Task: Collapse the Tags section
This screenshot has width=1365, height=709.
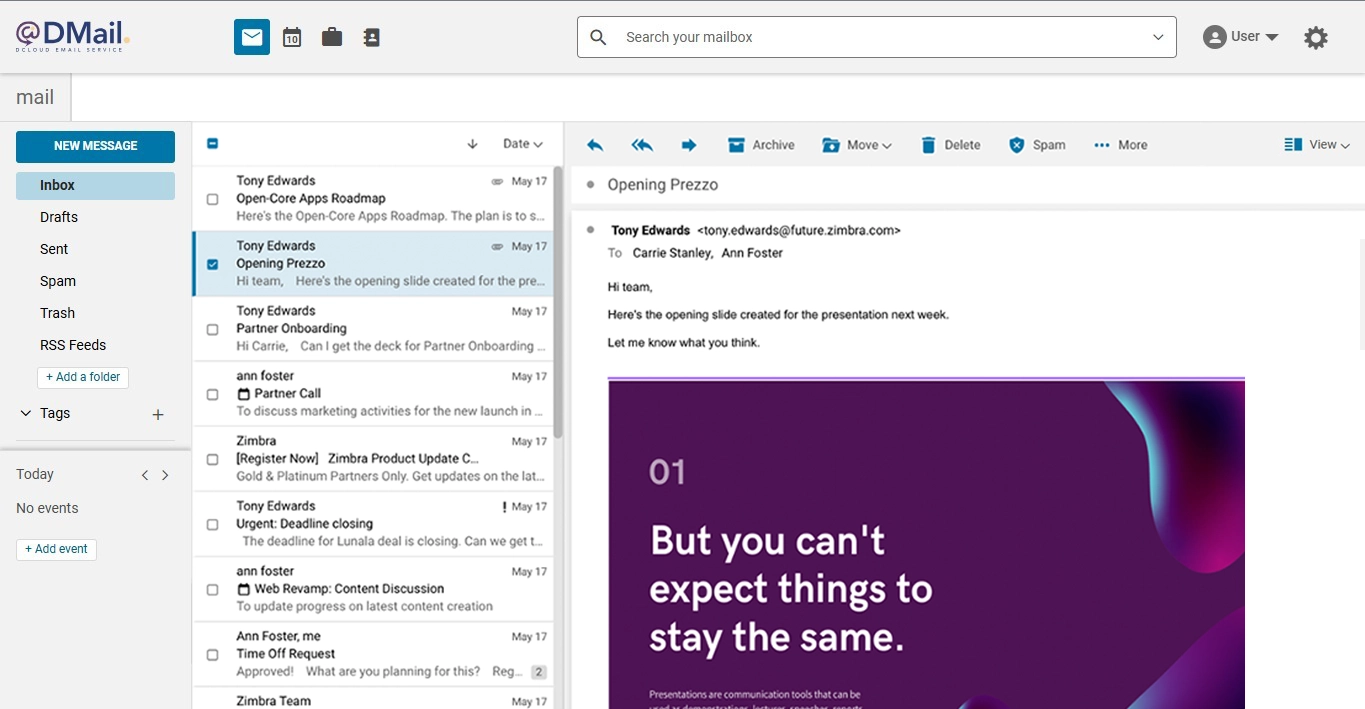Action: click(x=24, y=413)
